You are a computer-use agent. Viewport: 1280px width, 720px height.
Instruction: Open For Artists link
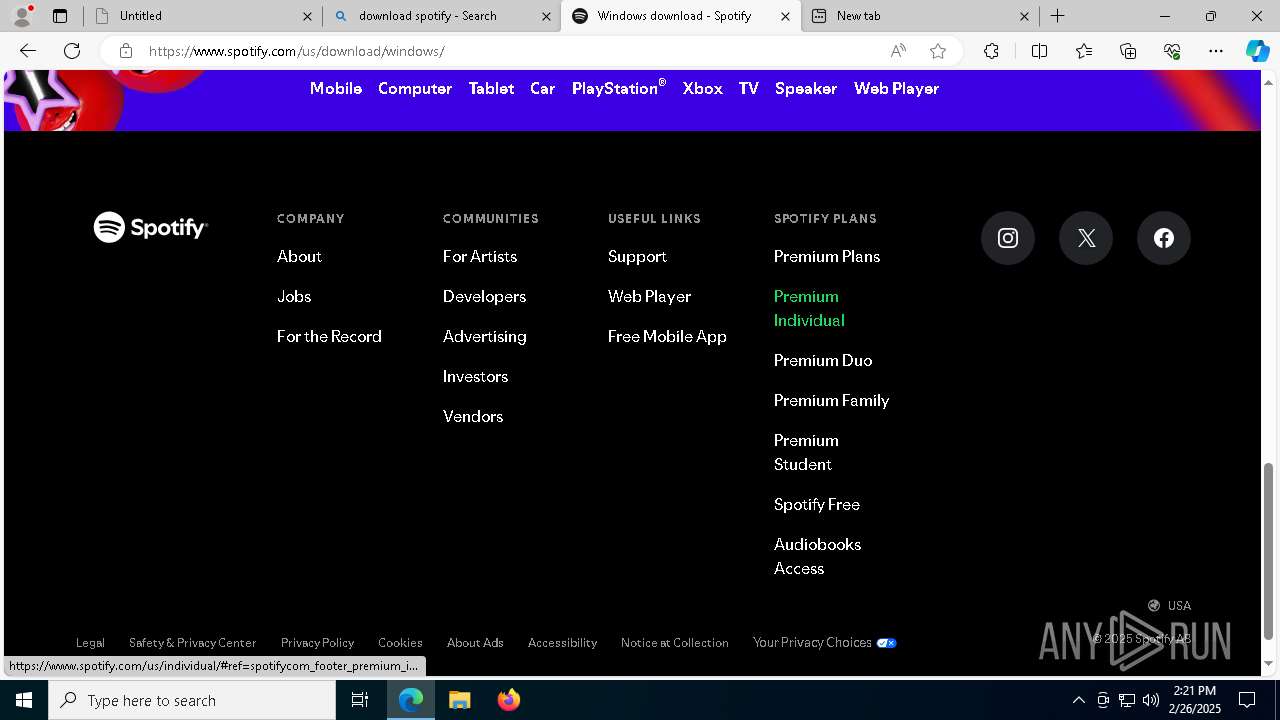click(x=480, y=256)
